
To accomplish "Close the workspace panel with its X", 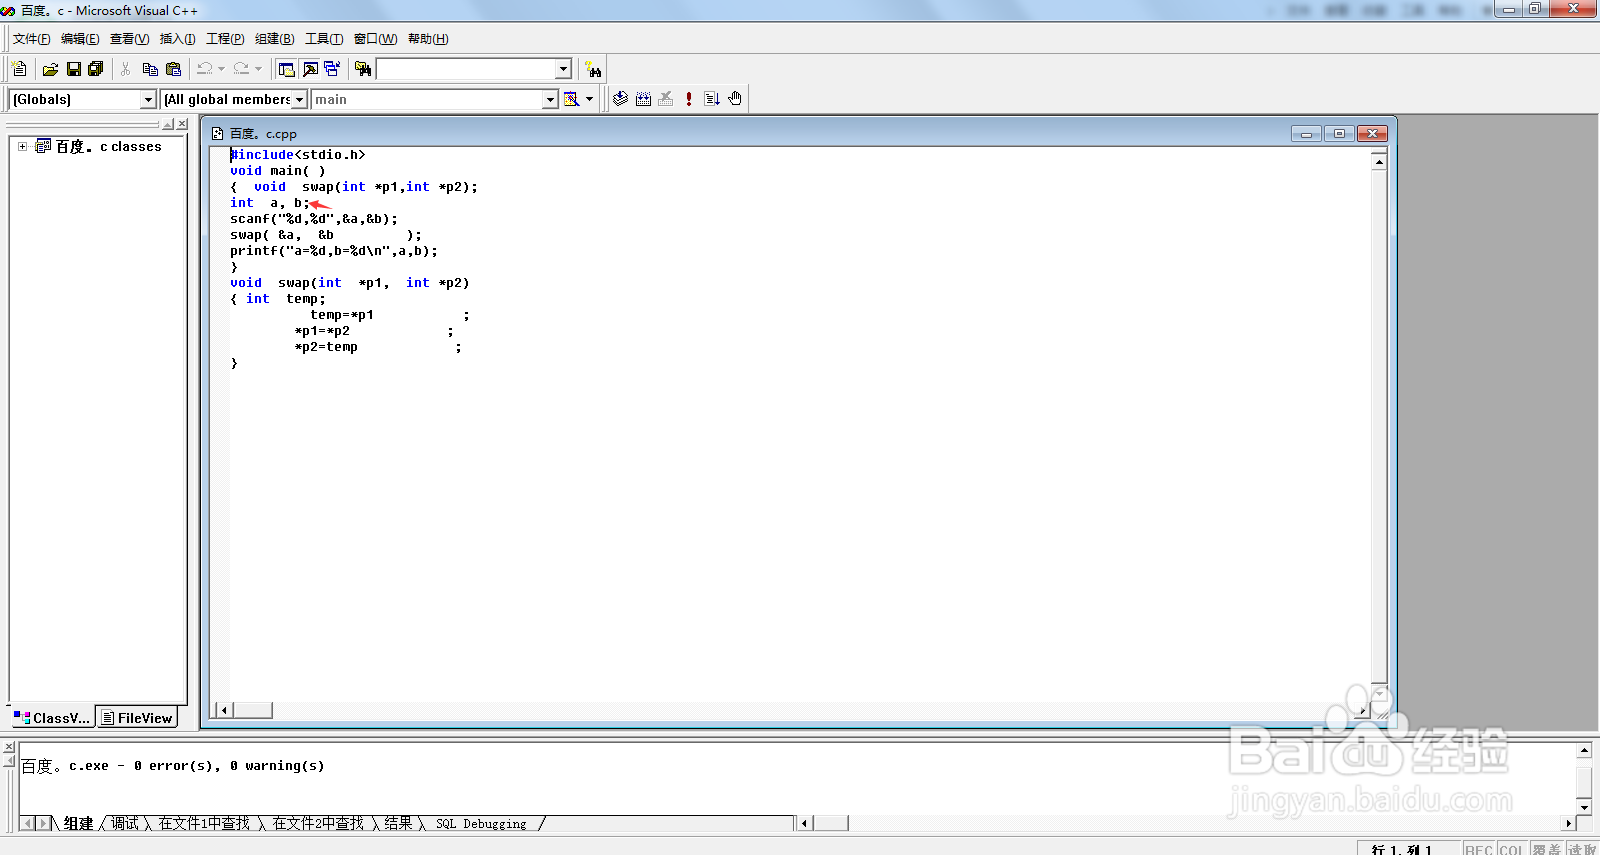I will tap(182, 124).
